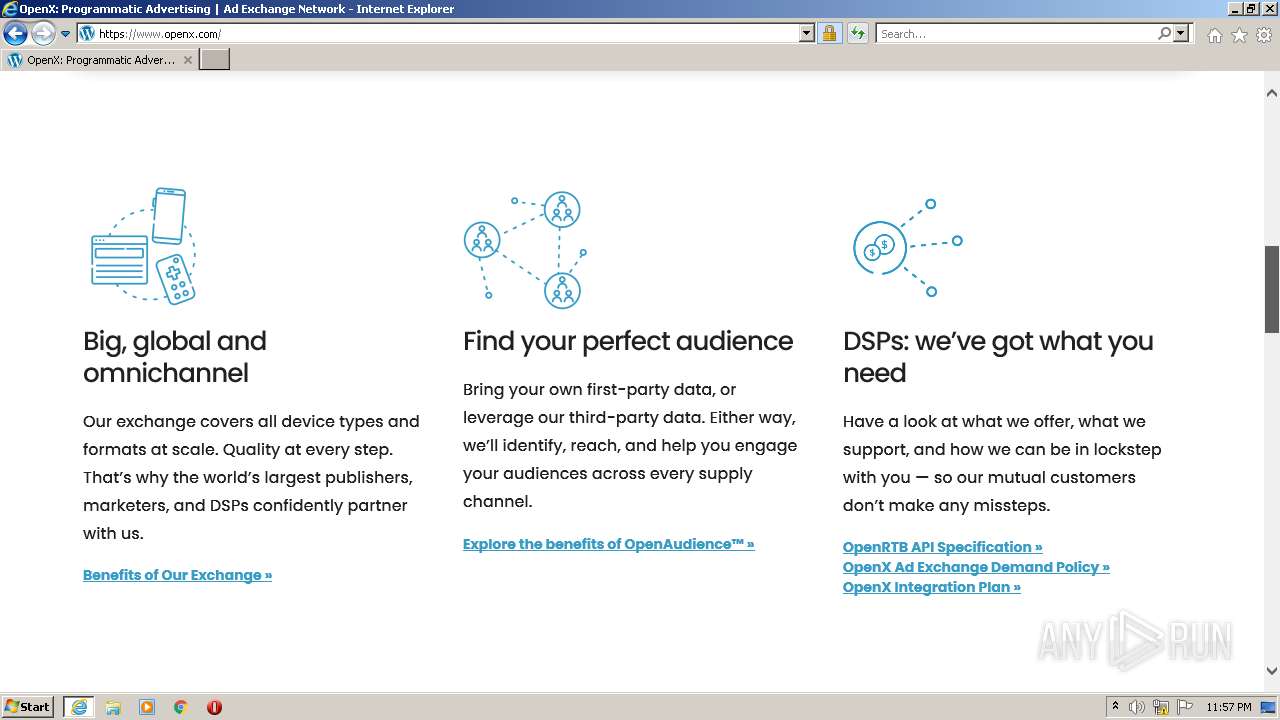Click the scrollbar down arrow

1272,672
